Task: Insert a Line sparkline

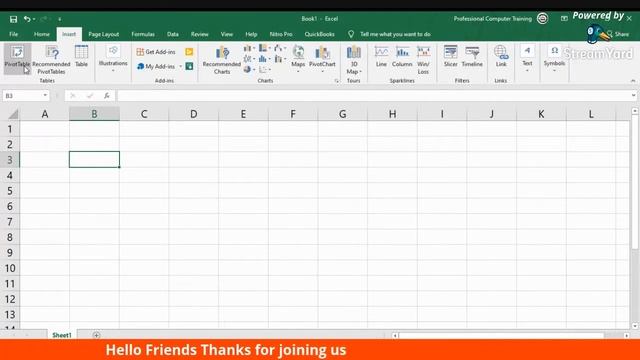Action: (381, 56)
